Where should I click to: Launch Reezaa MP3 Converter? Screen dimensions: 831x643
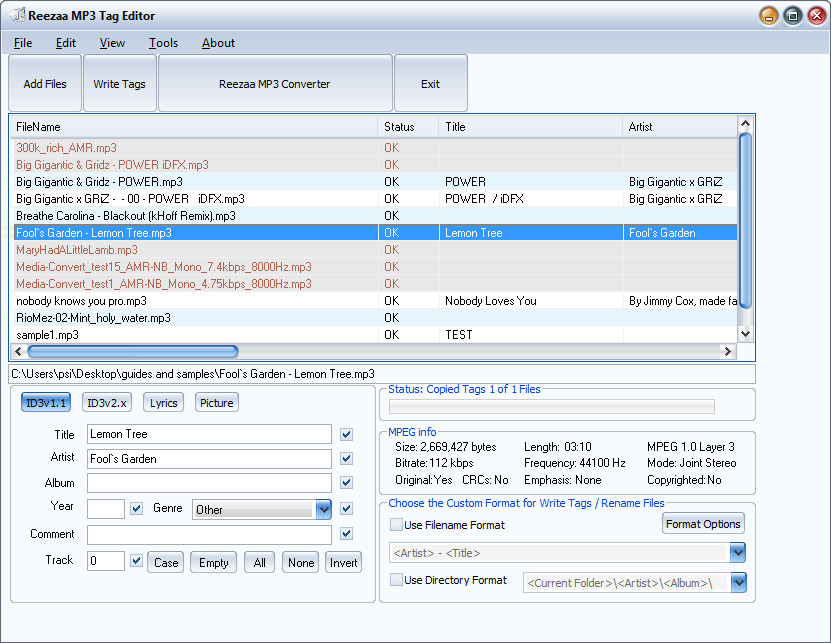click(275, 83)
